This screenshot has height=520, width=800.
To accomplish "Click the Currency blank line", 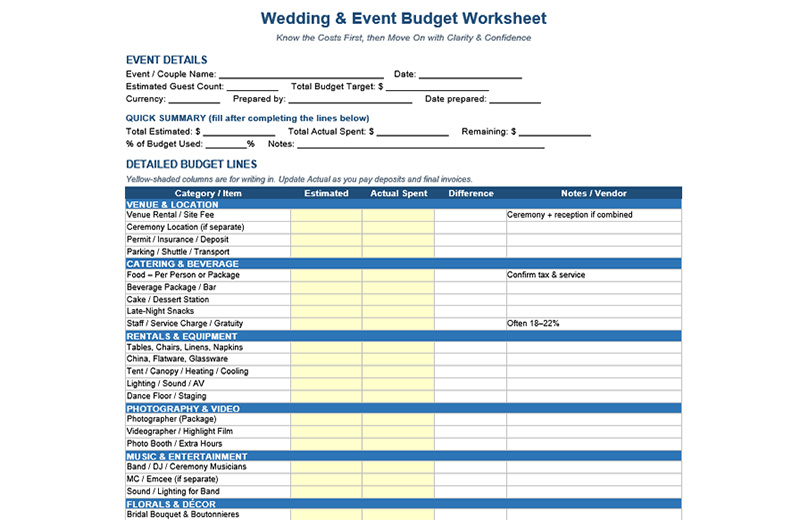I will [194, 100].
